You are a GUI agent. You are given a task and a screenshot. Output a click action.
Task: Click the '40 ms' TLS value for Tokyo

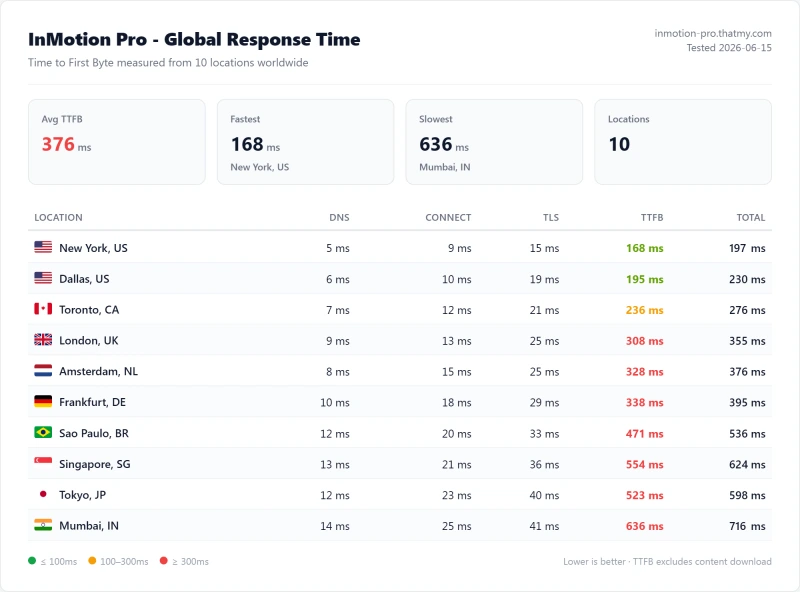[x=544, y=495]
